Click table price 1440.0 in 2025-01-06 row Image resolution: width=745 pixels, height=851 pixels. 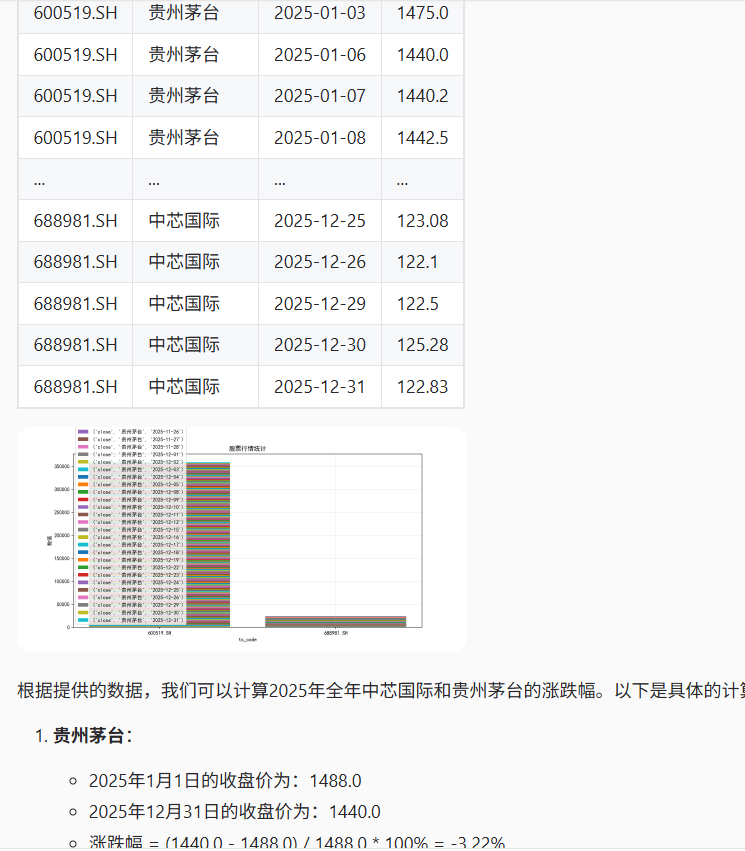[x=422, y=55]
